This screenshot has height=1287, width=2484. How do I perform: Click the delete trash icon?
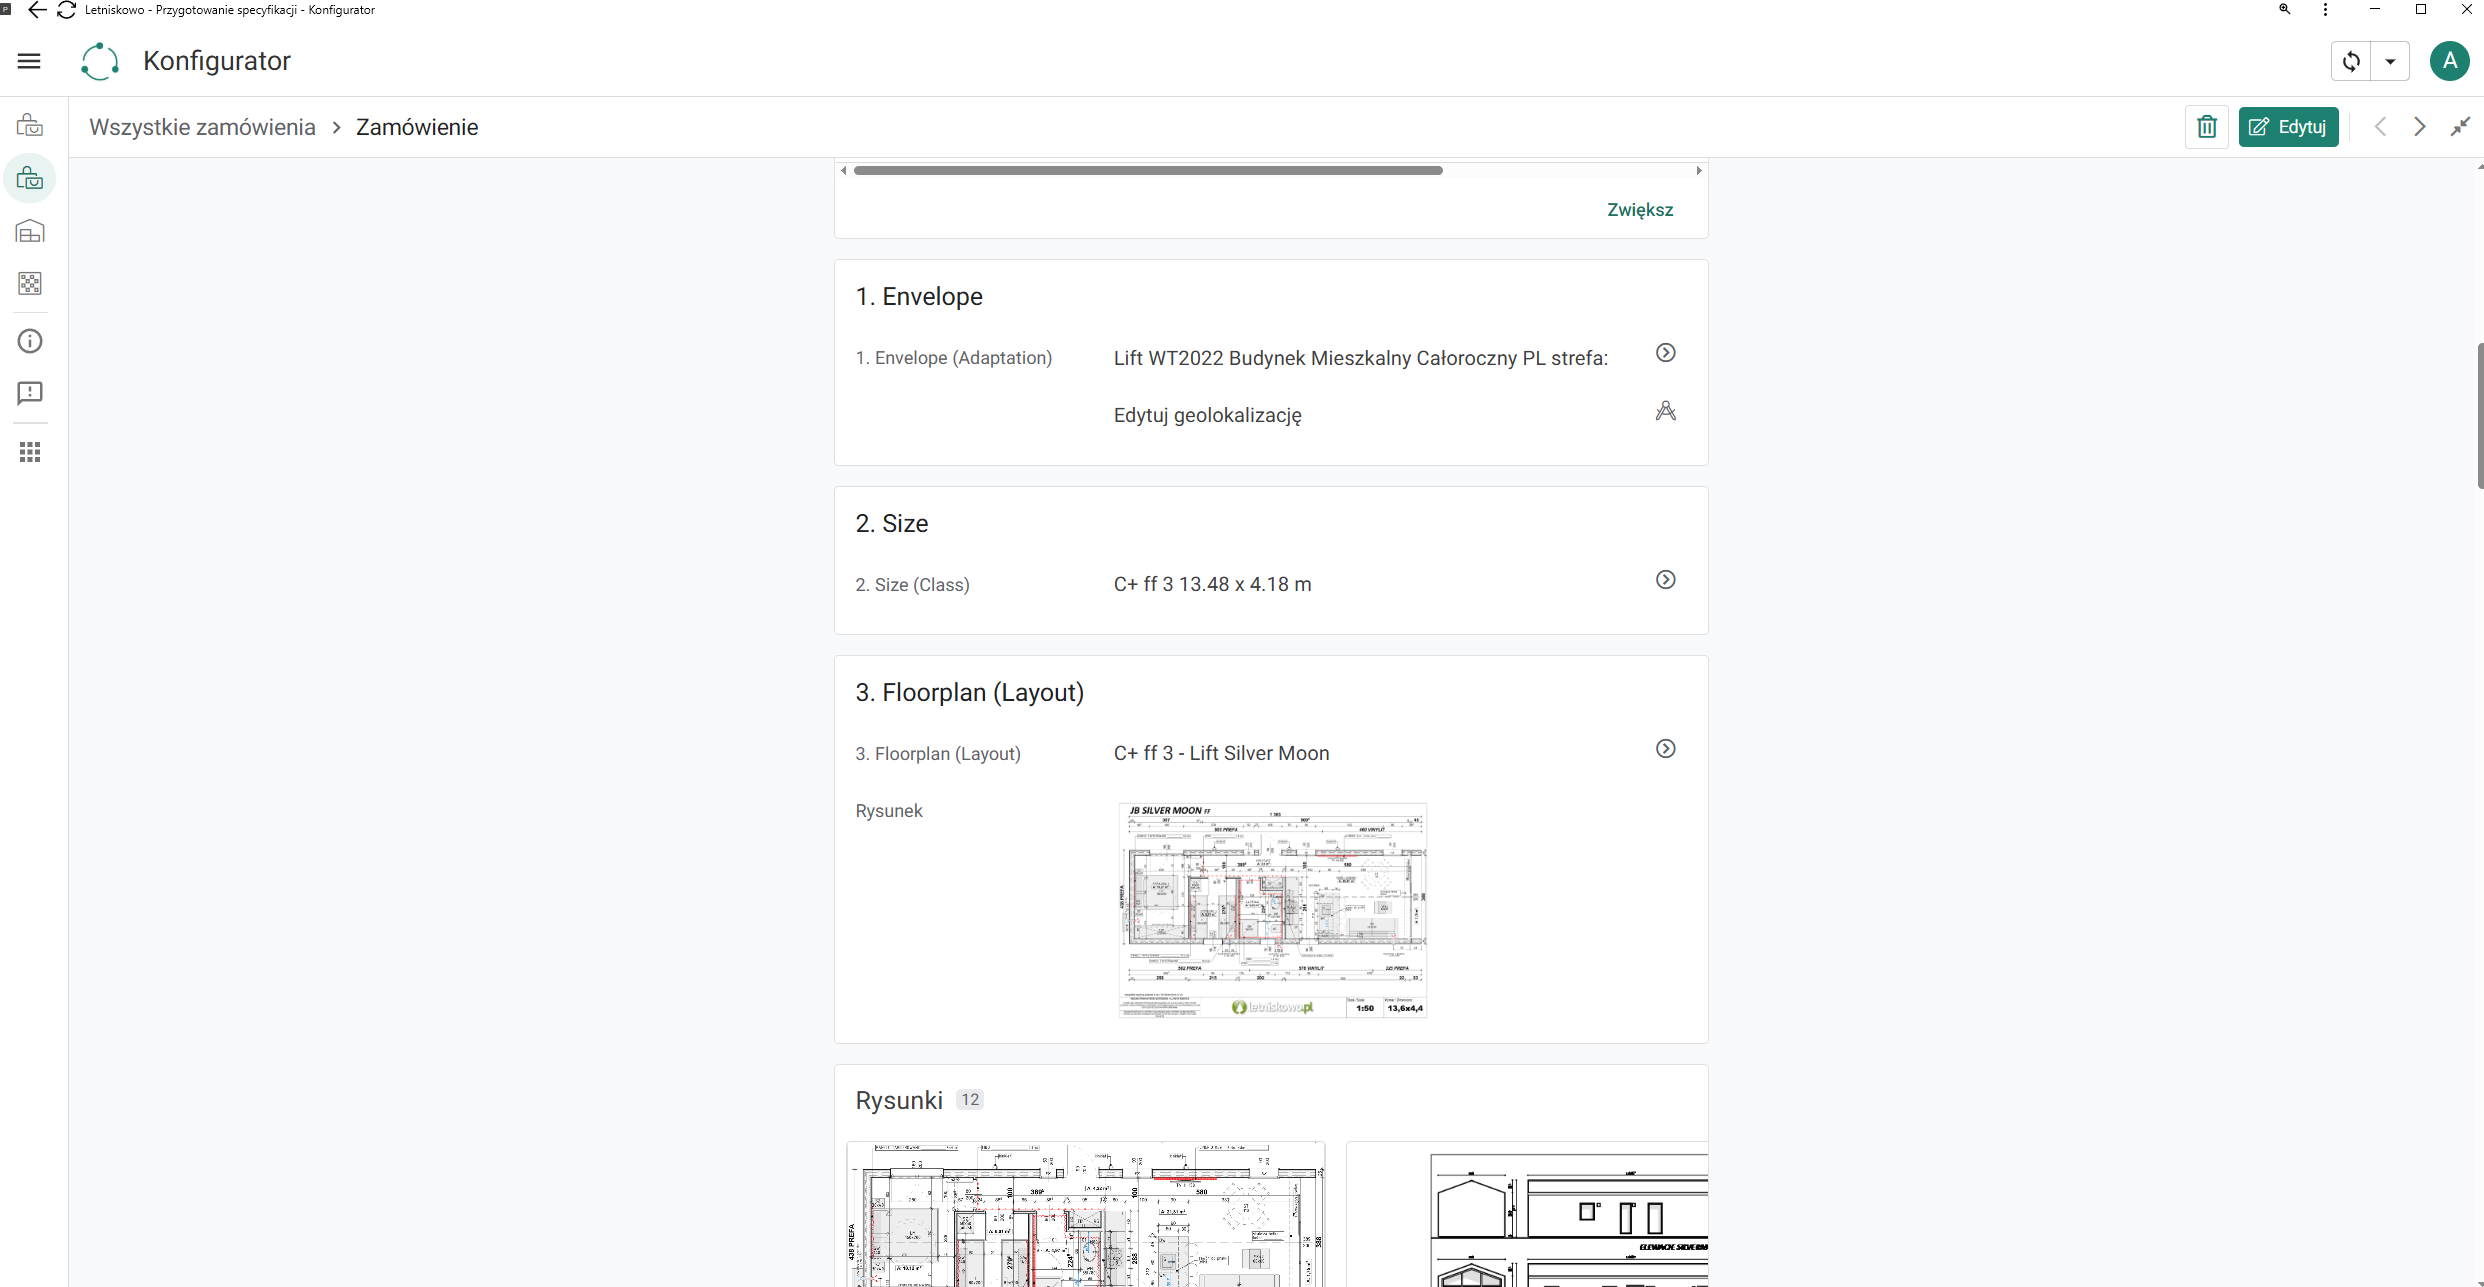pos(2207,127)
